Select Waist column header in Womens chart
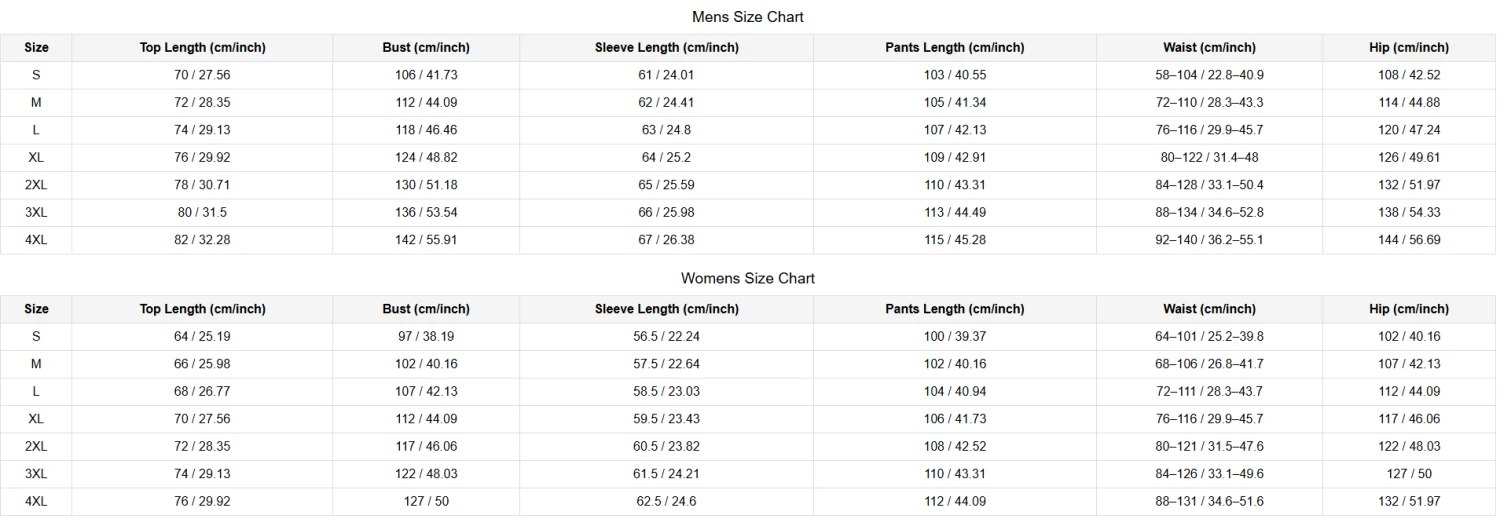1500x519 pixels. coord(1208,309)
